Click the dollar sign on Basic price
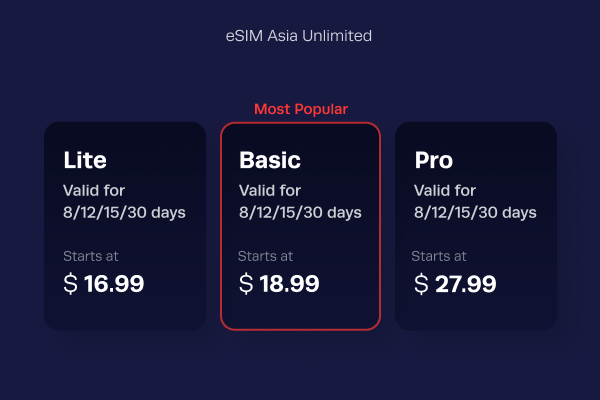This screenshot has width=600, height=400. pyautogui.click(x=246, y=284)
